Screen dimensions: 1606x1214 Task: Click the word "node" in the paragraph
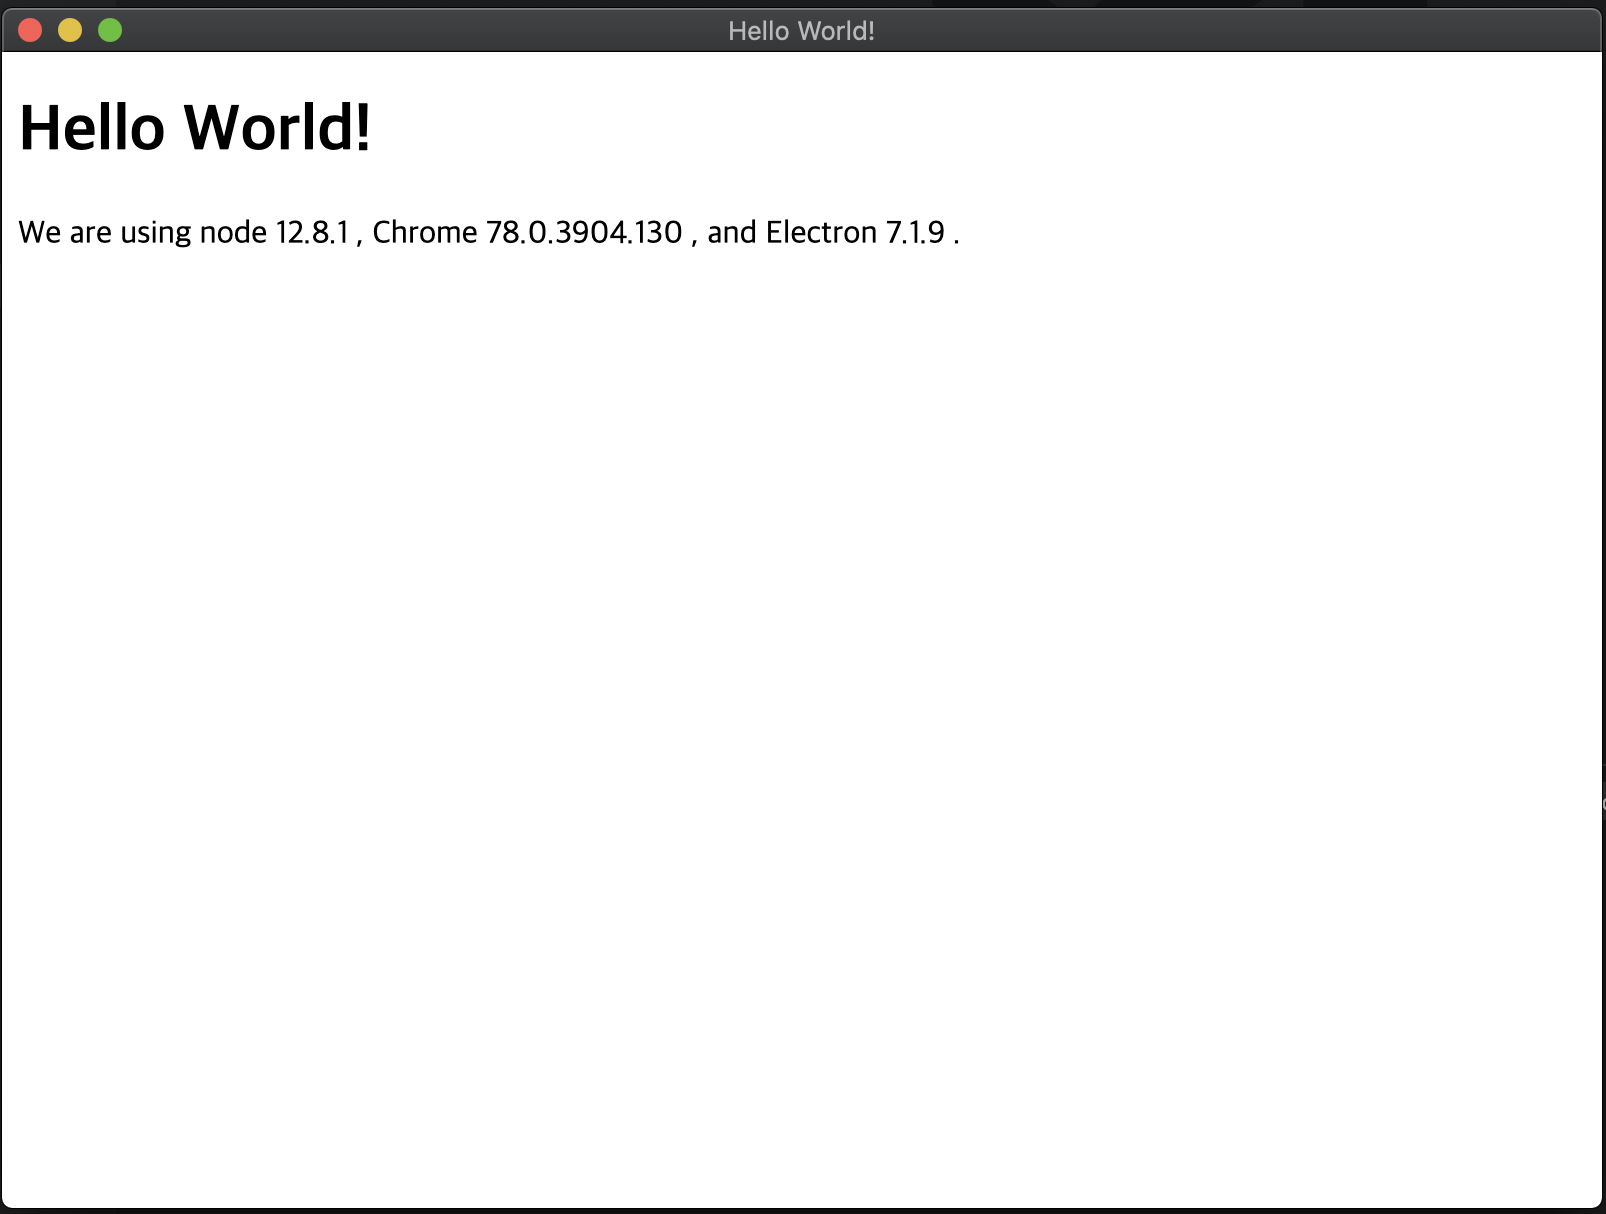[233, 233]
